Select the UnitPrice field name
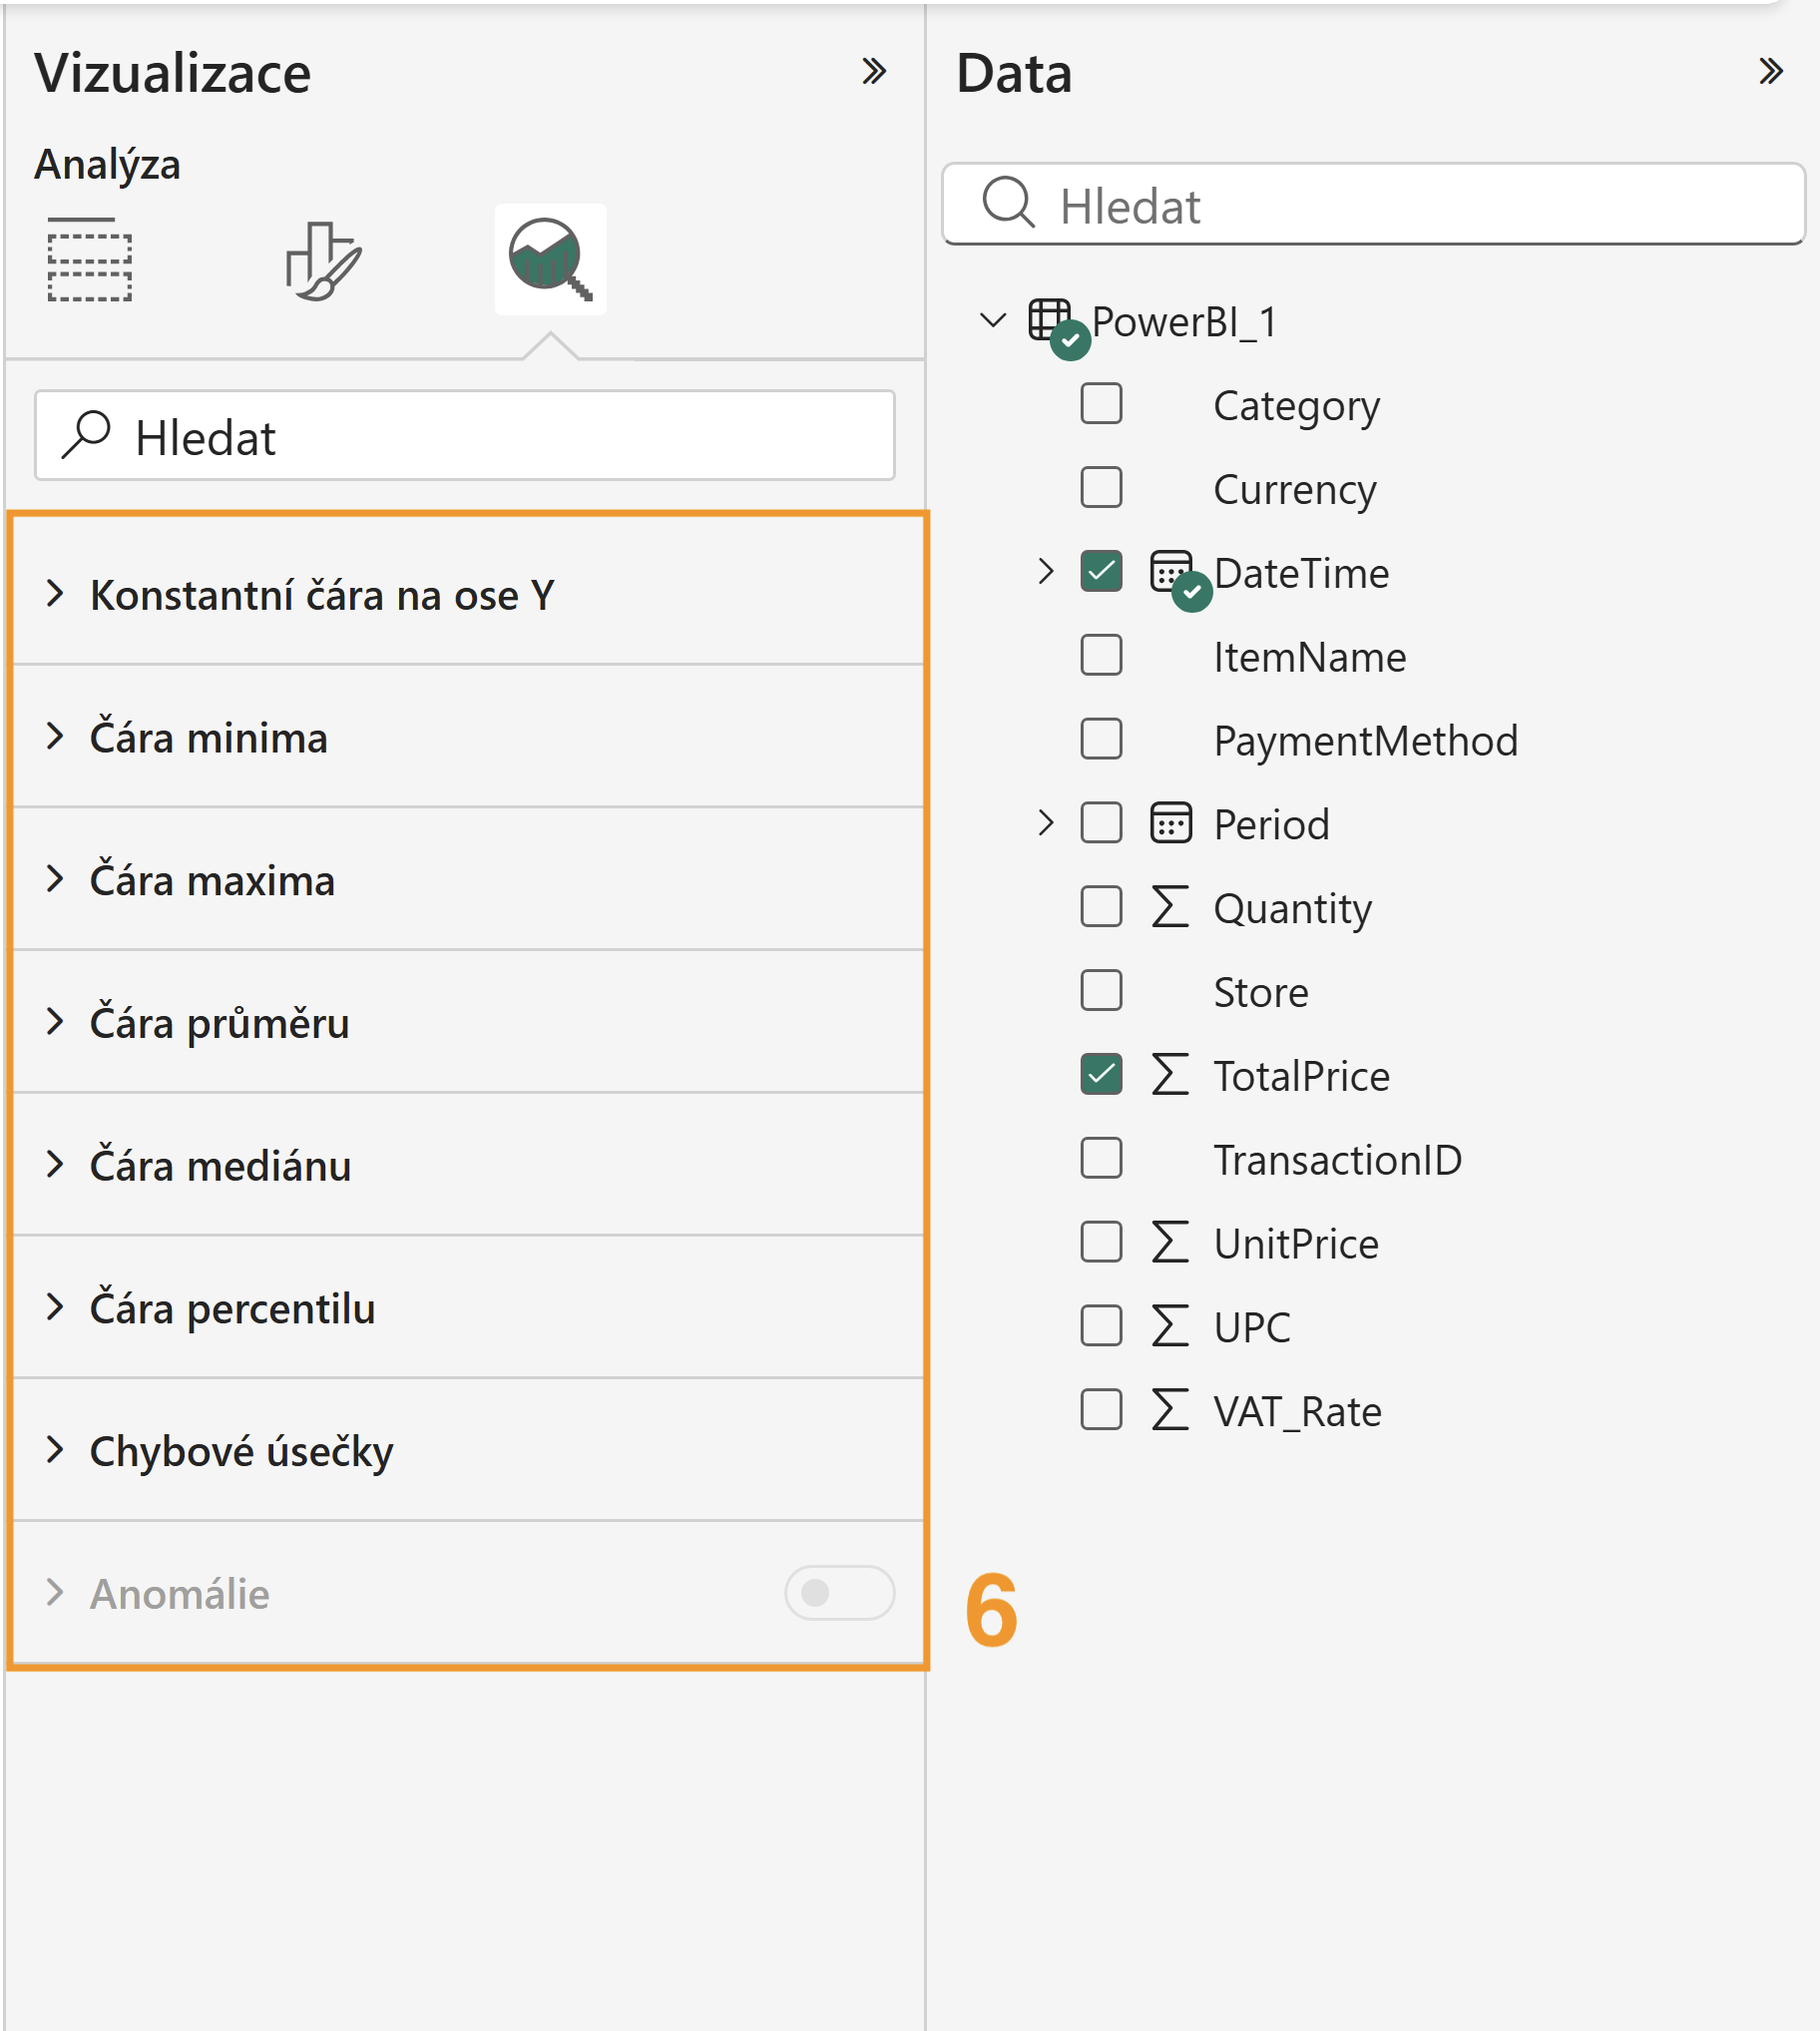The image size is (1820, 2031). point(1296,1244)
